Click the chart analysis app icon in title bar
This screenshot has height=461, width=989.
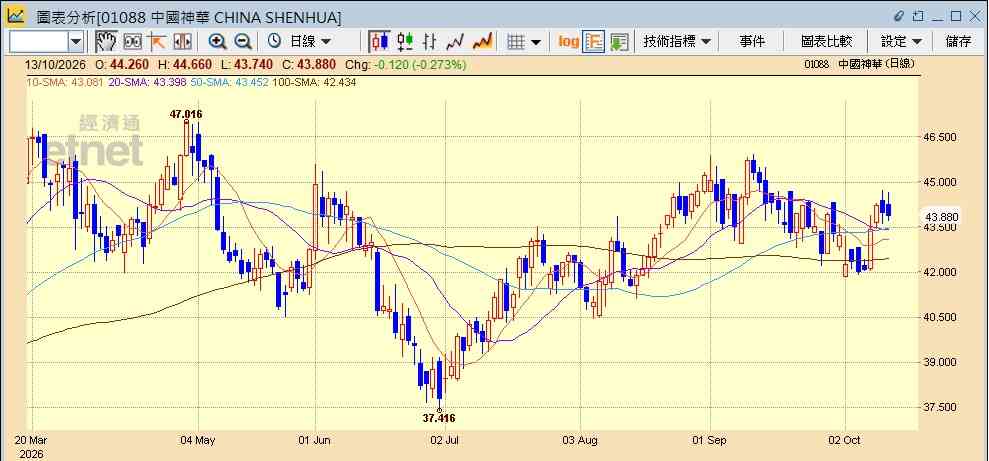coord(16,16)
